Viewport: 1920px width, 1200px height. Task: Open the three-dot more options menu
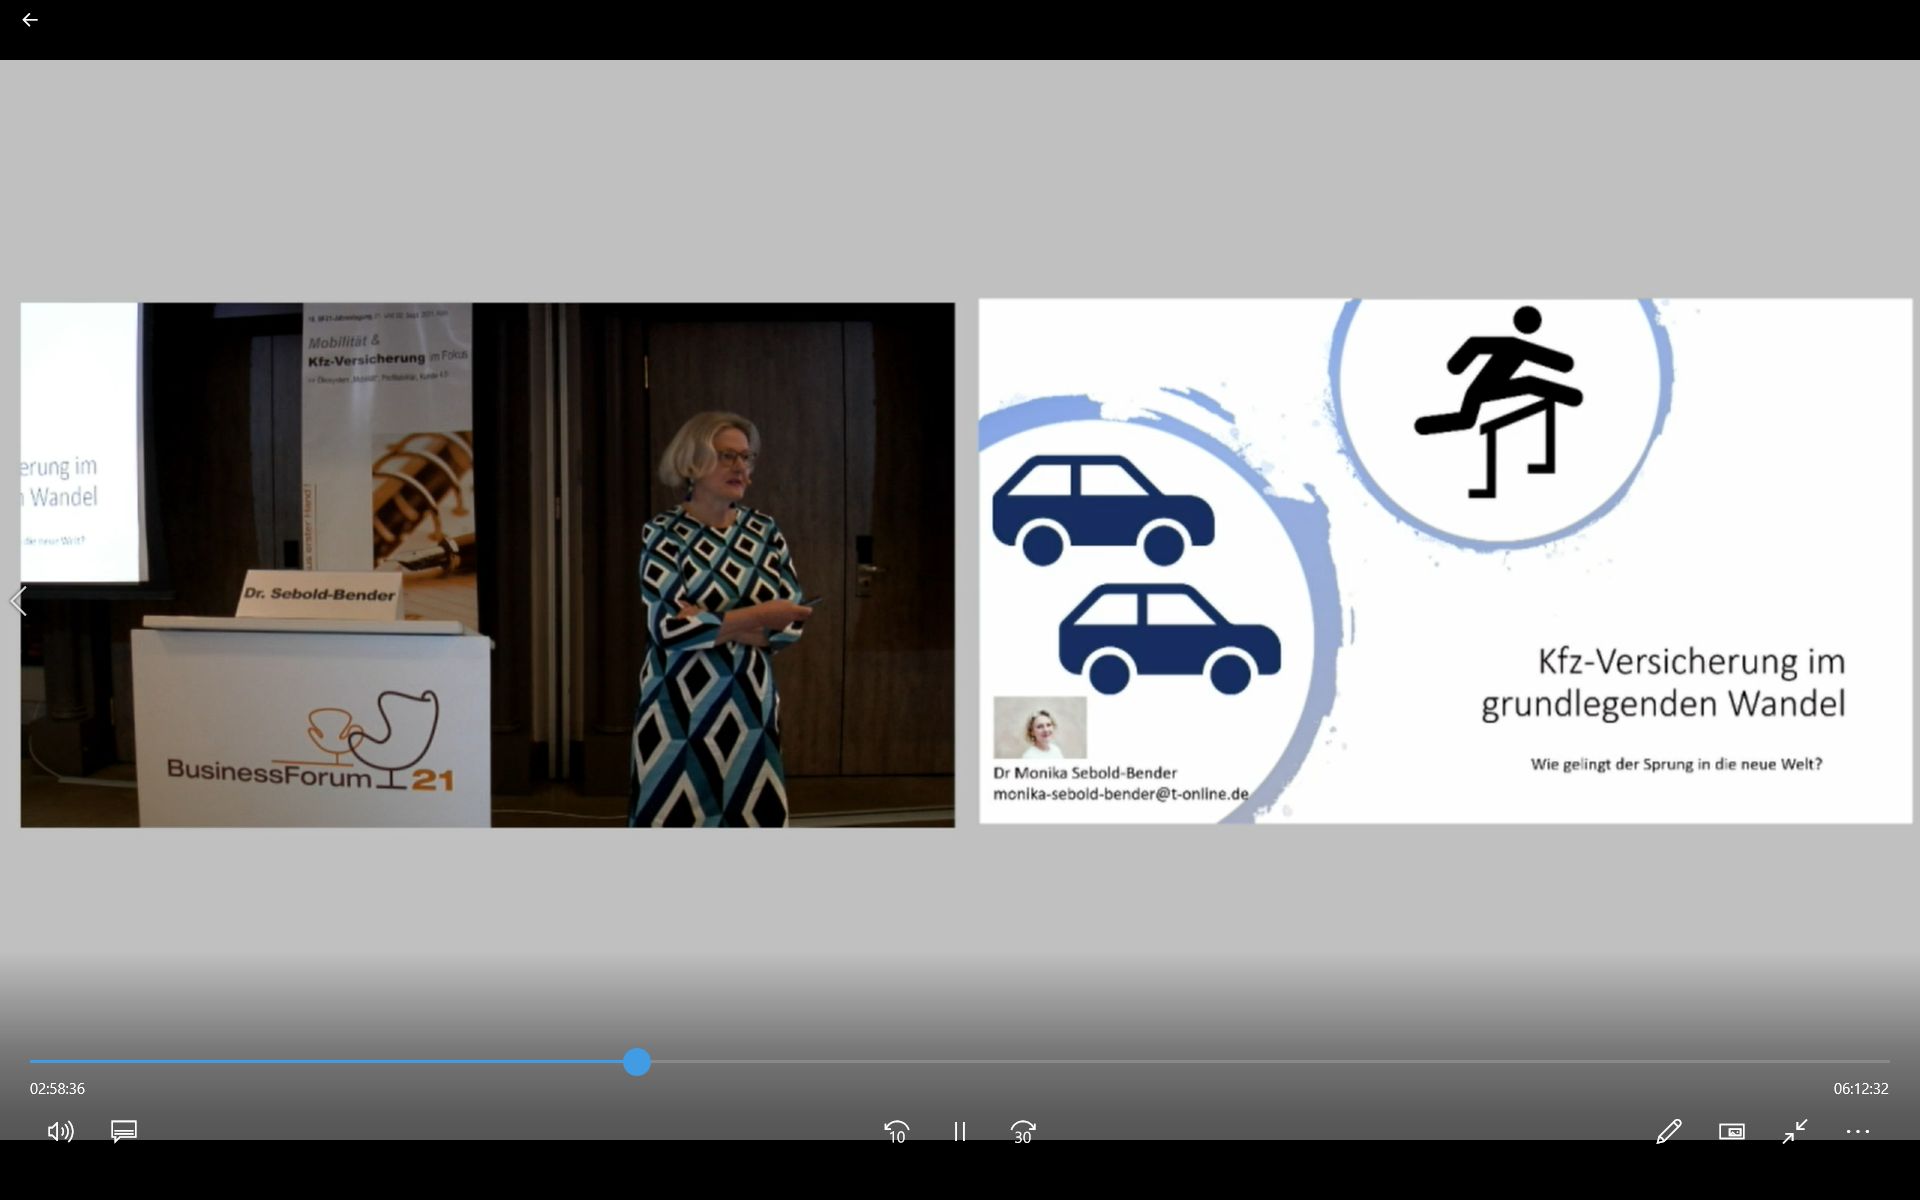(1857, 1131)
